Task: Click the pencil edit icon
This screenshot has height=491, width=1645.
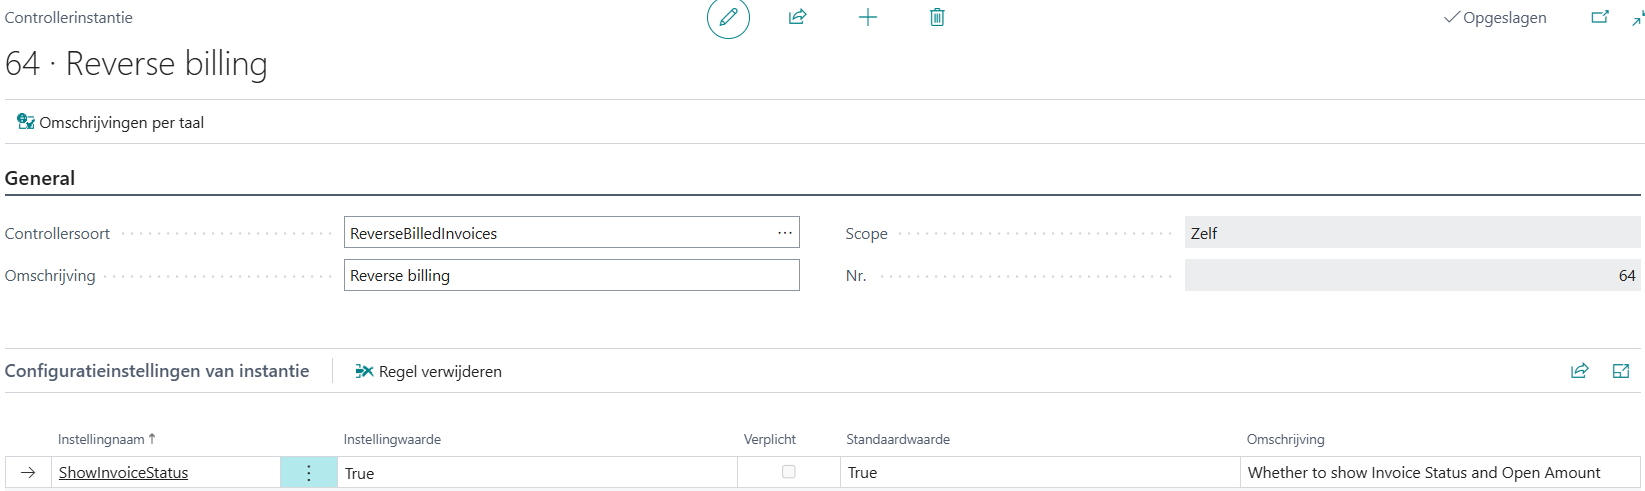Action: (x=728, y=18)
